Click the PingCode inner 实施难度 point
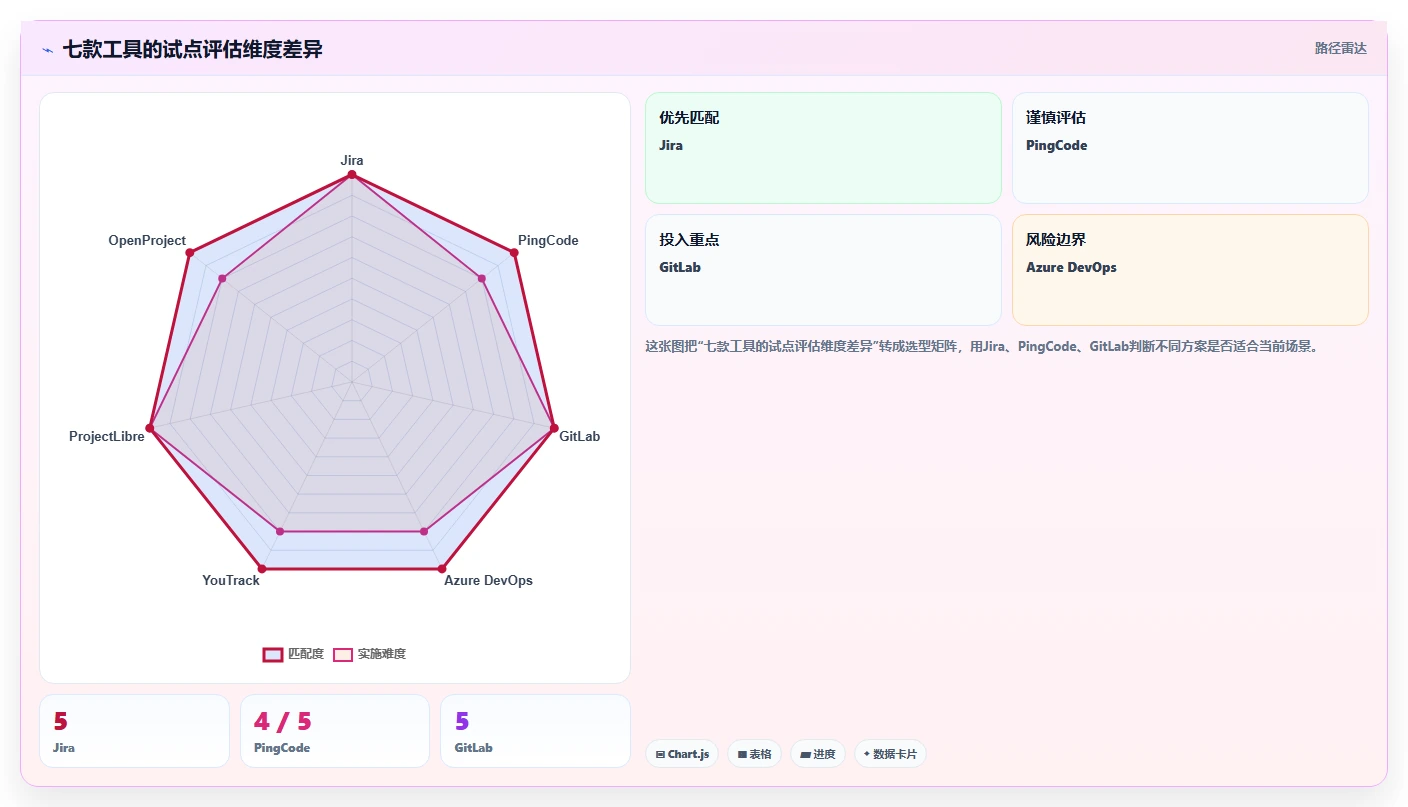This screenshot has width=1408, height=807. (482, 279)
